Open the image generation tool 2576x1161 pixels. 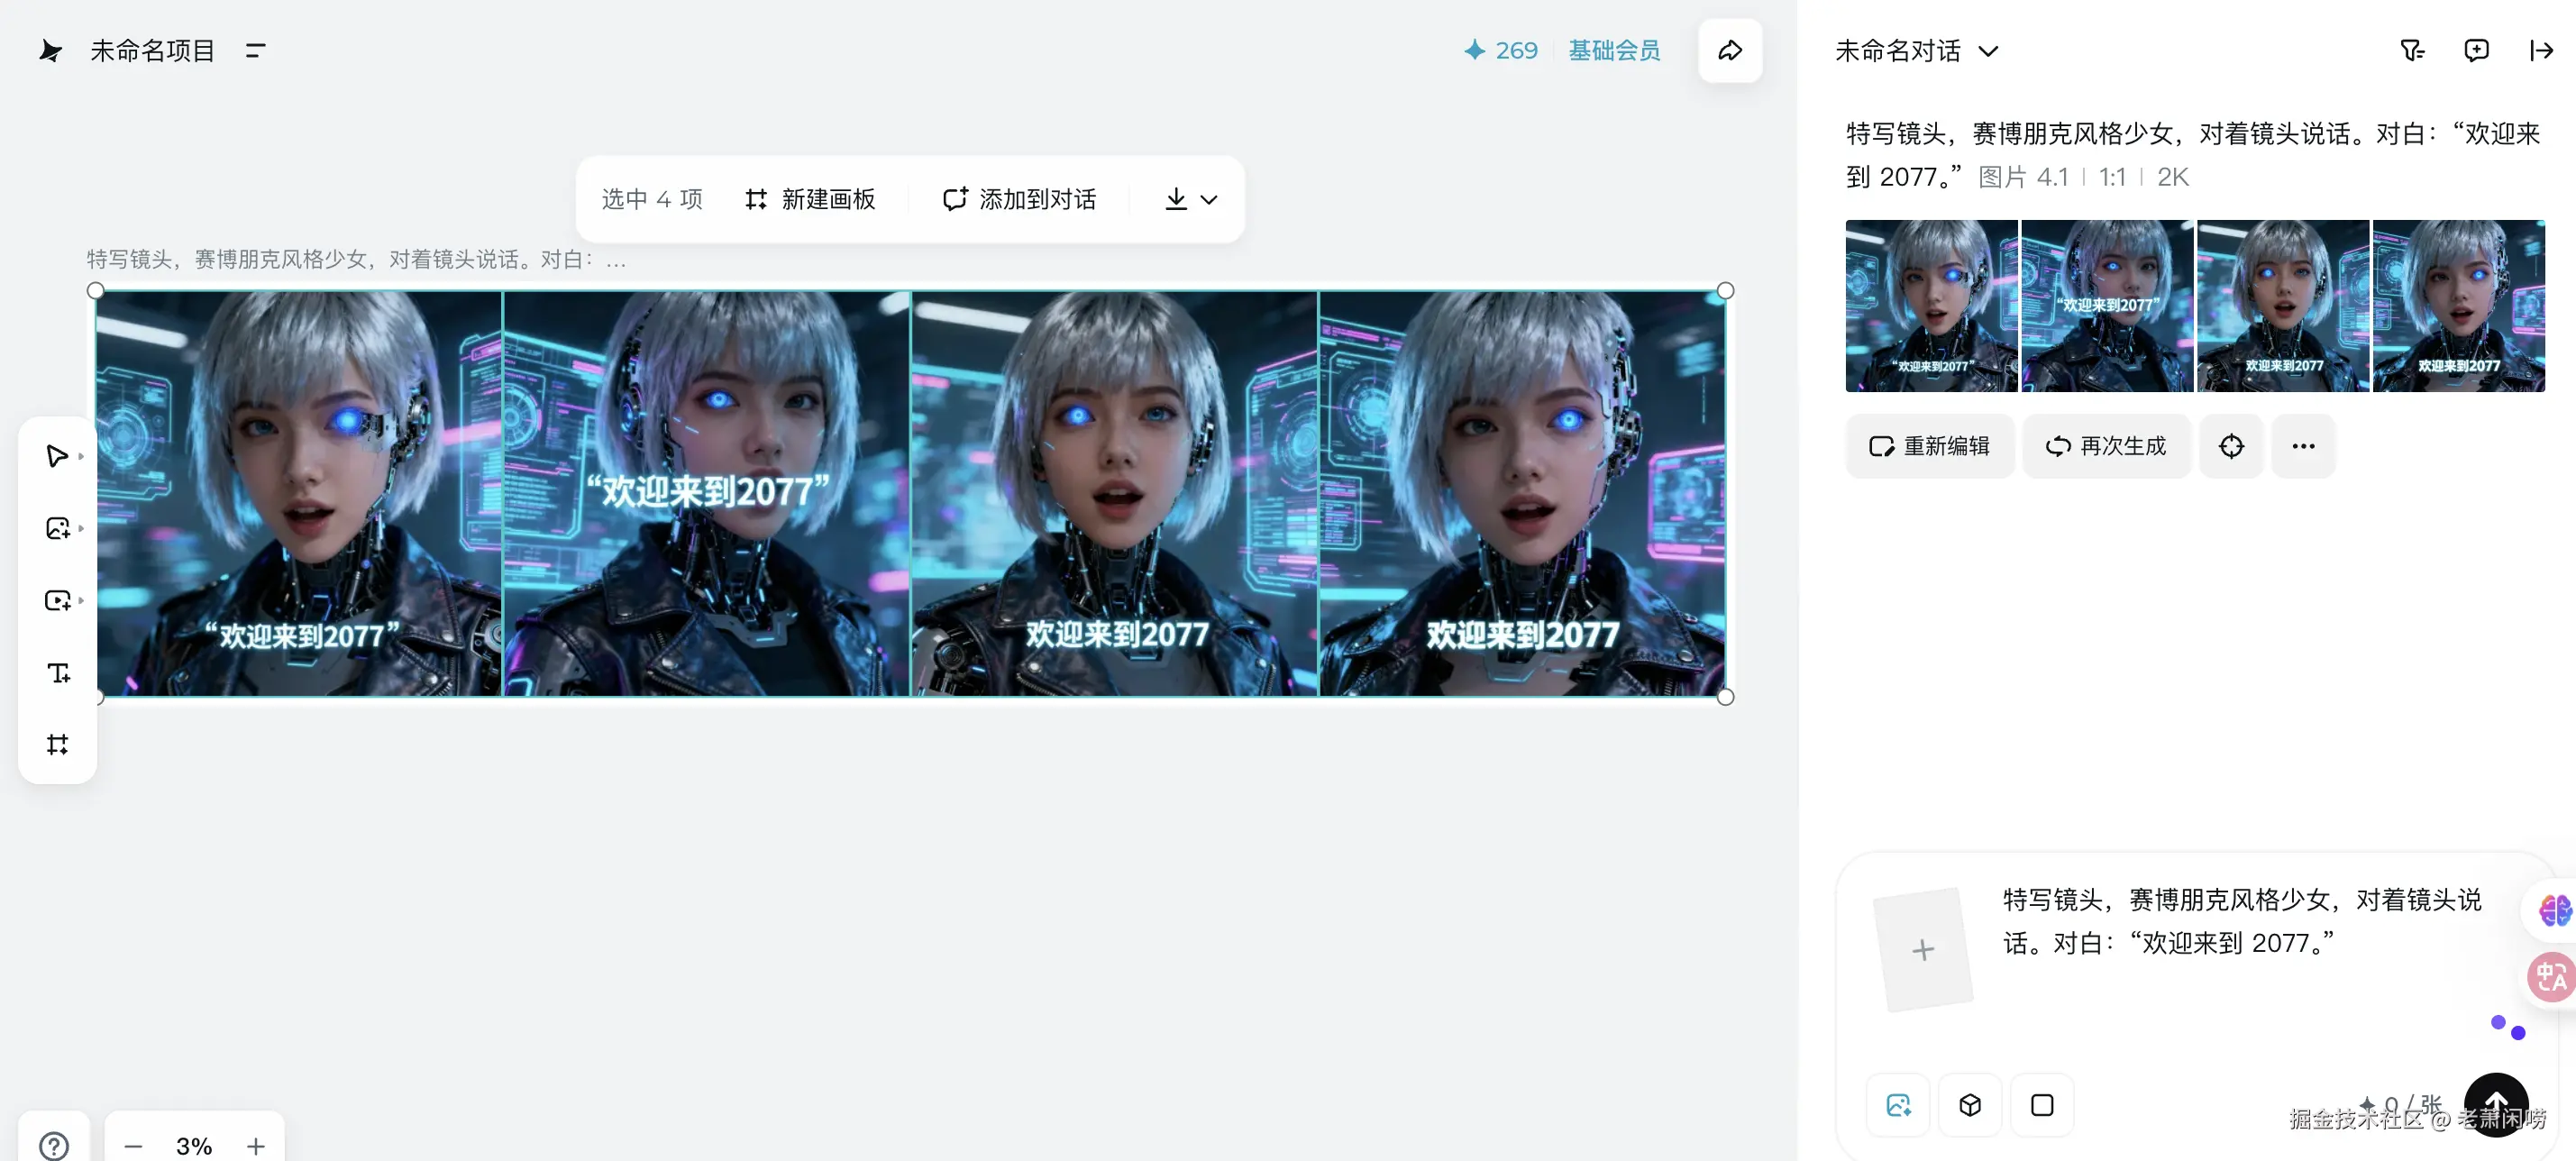click(57, 528)
